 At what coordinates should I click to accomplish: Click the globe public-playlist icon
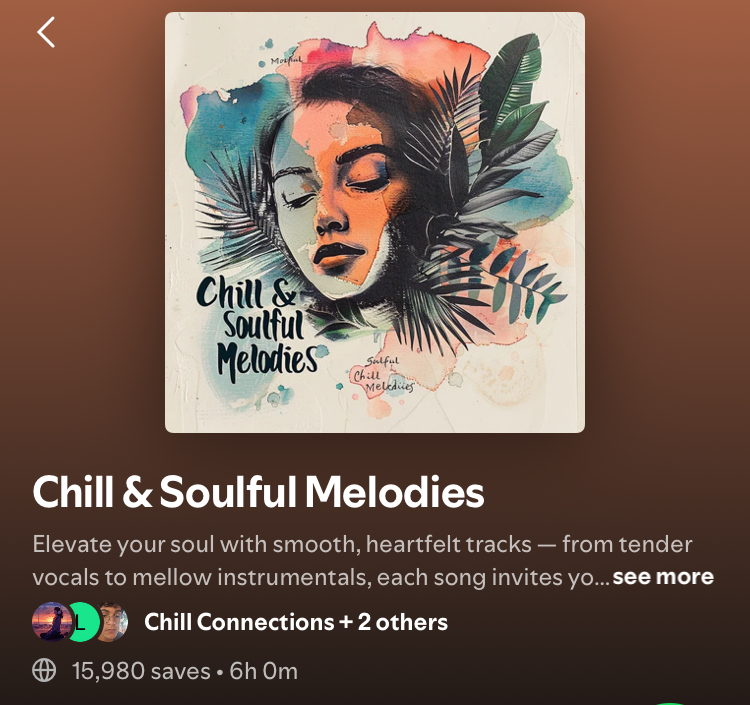[x=44, y=670]
